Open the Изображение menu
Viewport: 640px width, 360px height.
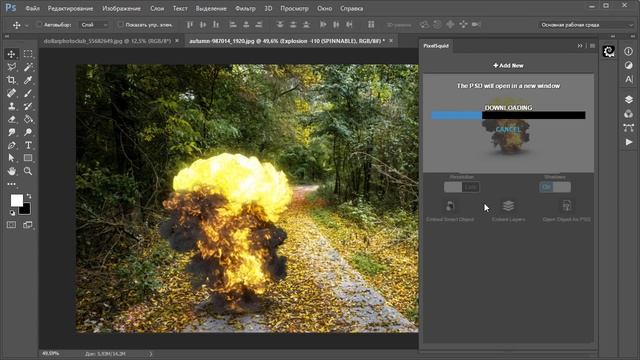click(121, 8)
